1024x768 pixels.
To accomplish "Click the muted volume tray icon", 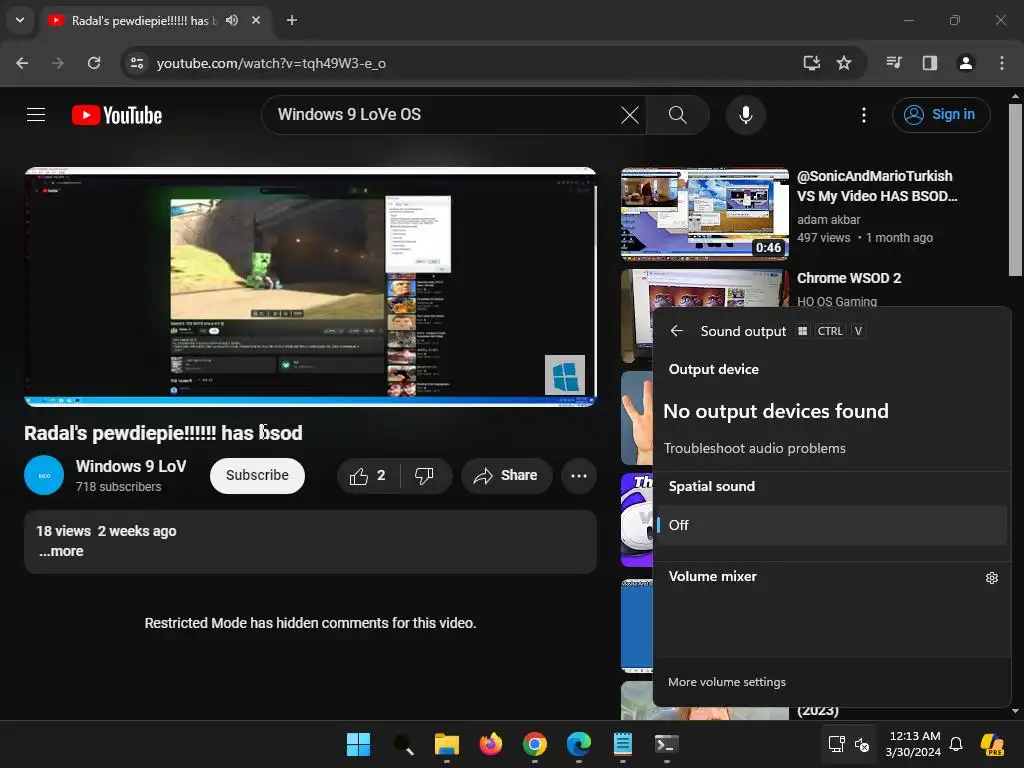I will tap(862, 744).
